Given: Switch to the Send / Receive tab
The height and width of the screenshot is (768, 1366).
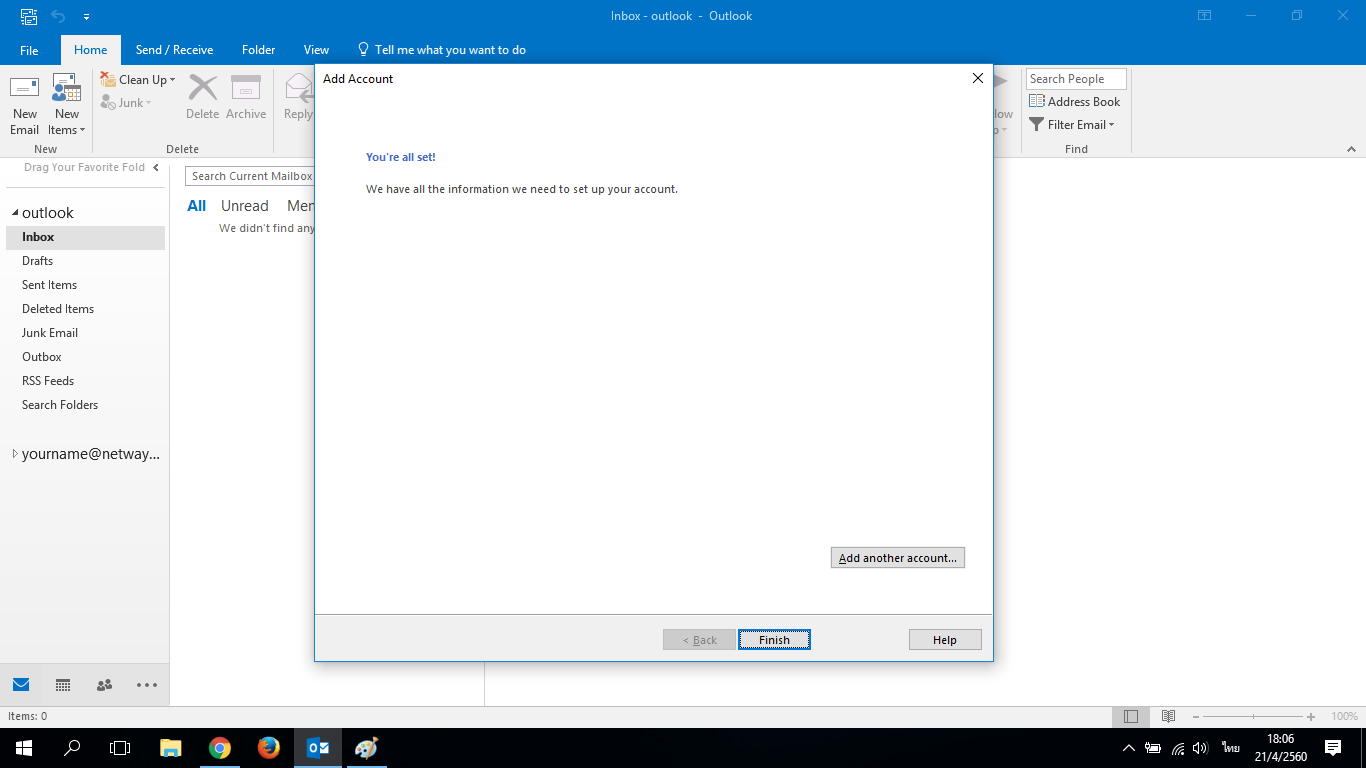Looking at the screenshot, I should (x=174, y=50).
